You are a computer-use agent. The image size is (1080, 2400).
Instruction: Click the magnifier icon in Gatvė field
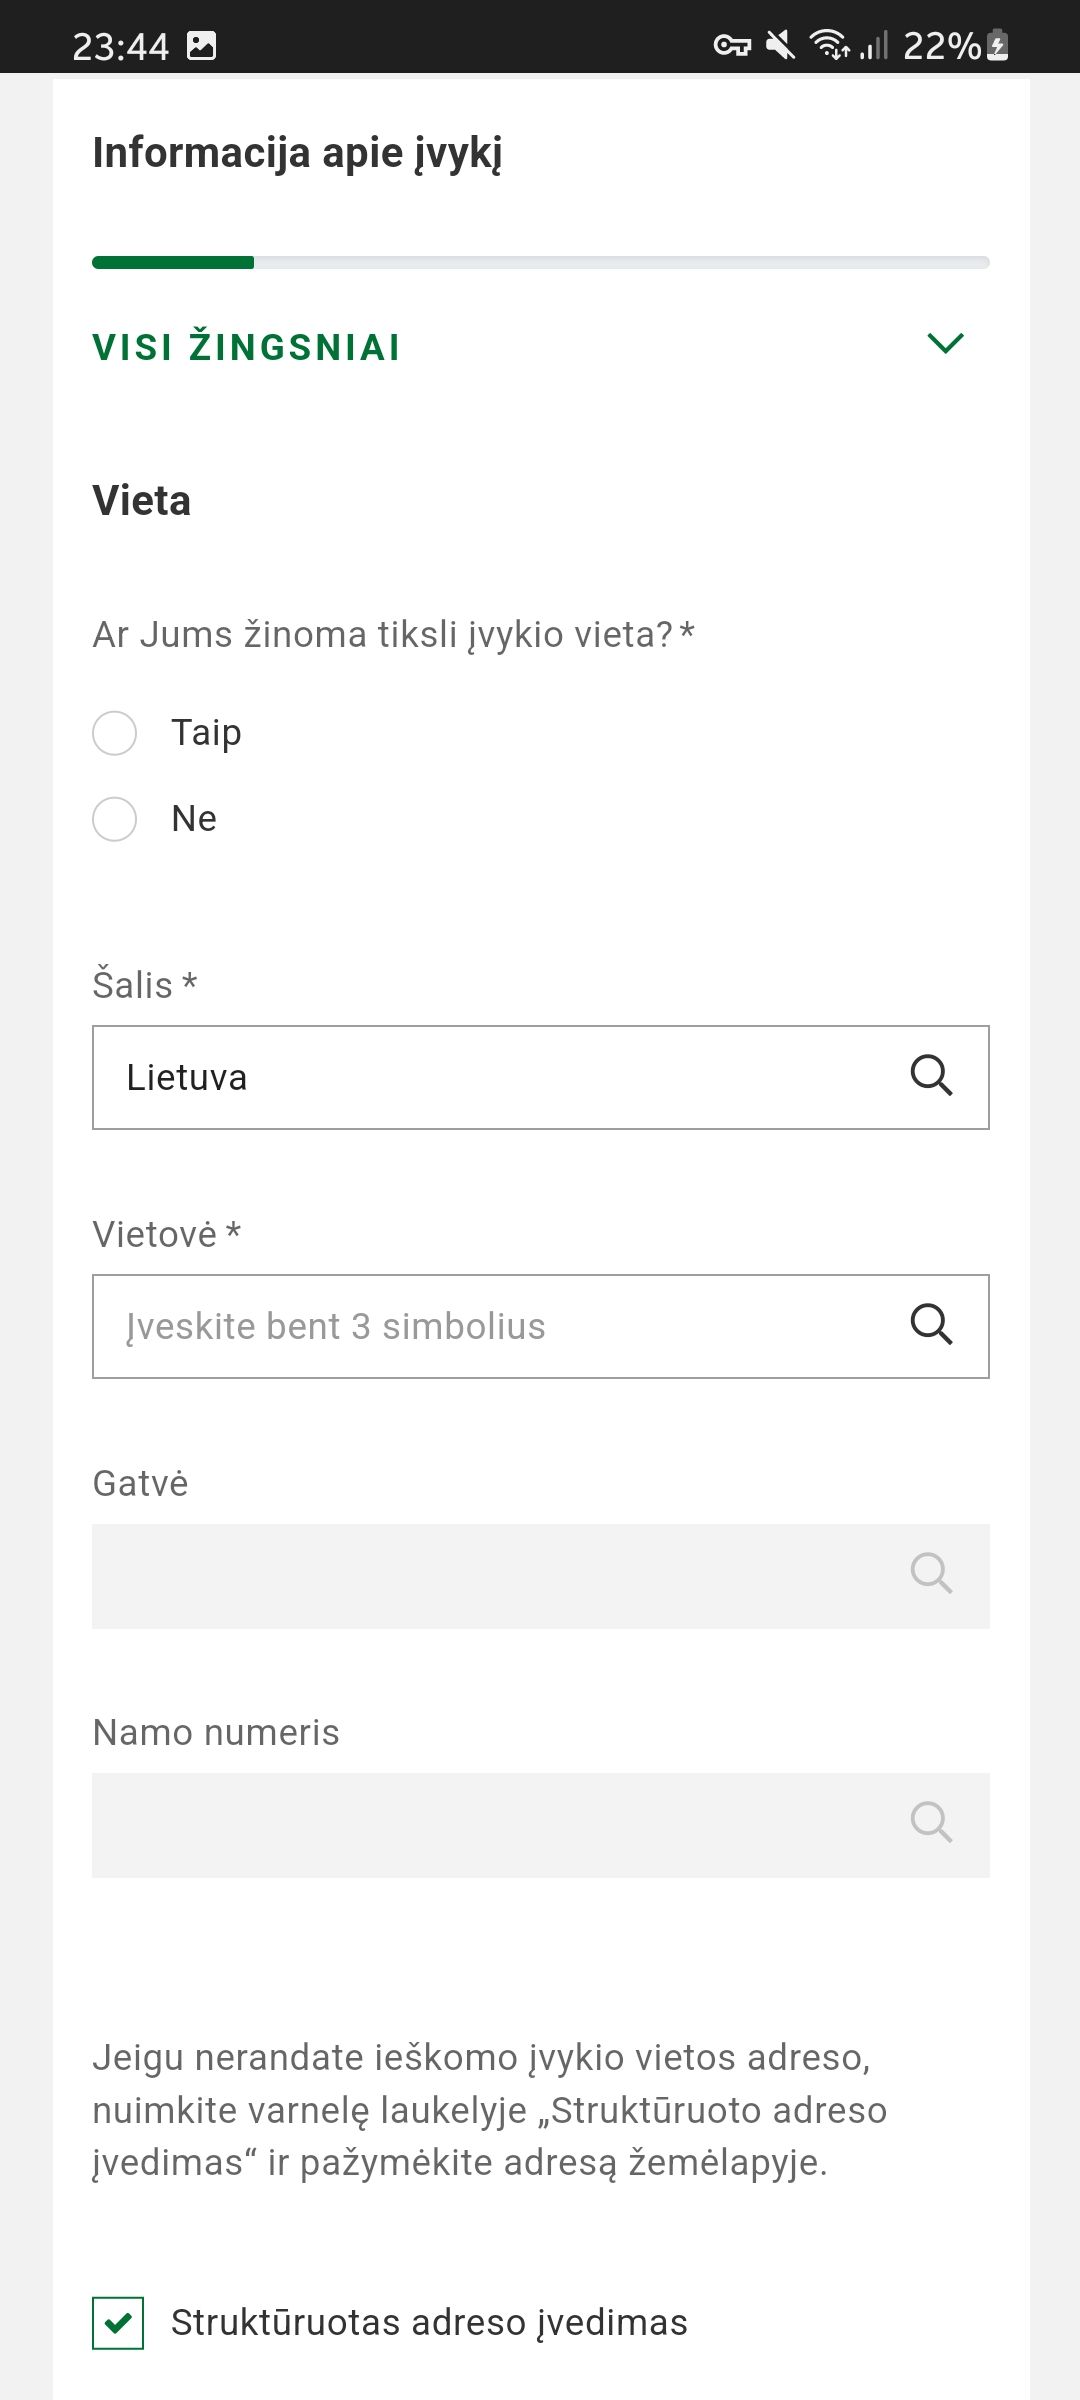pos(931,1574)
